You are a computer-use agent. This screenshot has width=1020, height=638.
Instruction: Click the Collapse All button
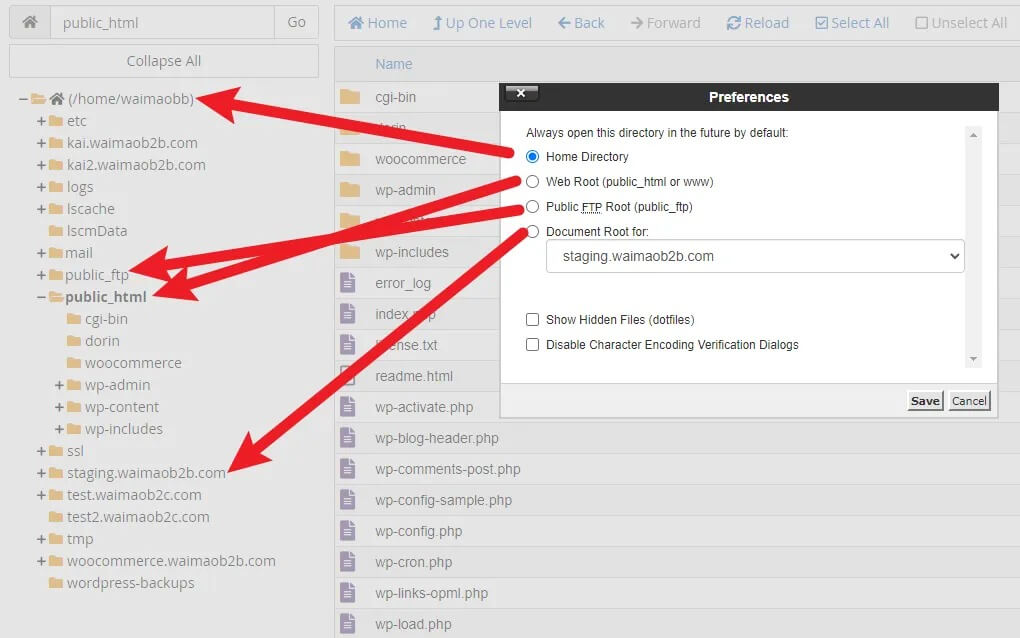[164, 61]
